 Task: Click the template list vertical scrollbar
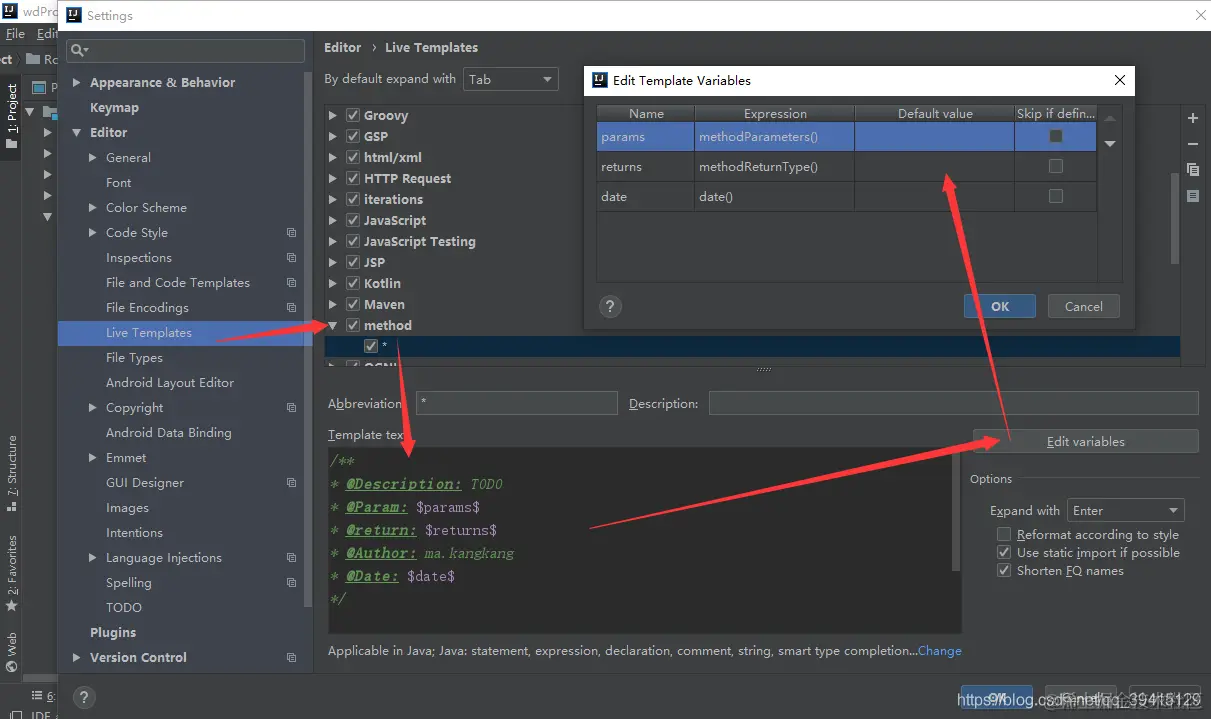click(1175, 218)
